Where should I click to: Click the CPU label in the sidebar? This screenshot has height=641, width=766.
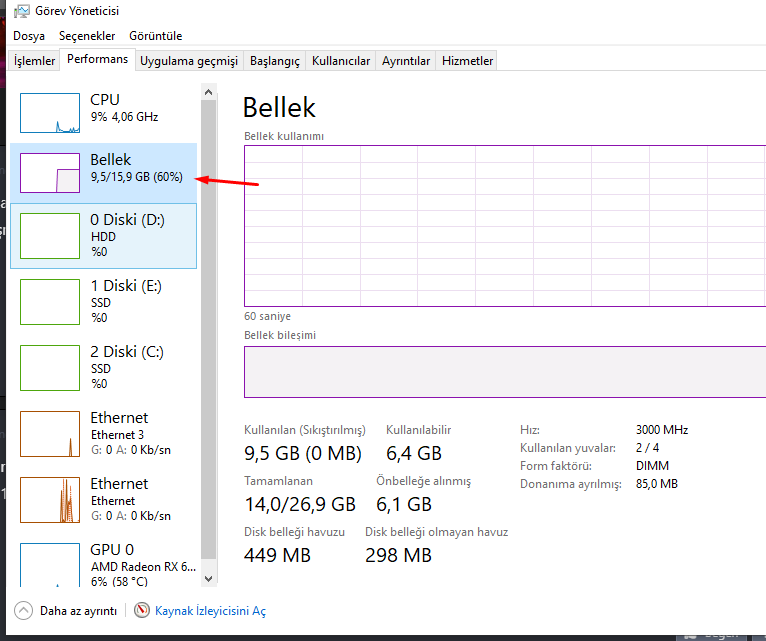[x=105, y=100]
